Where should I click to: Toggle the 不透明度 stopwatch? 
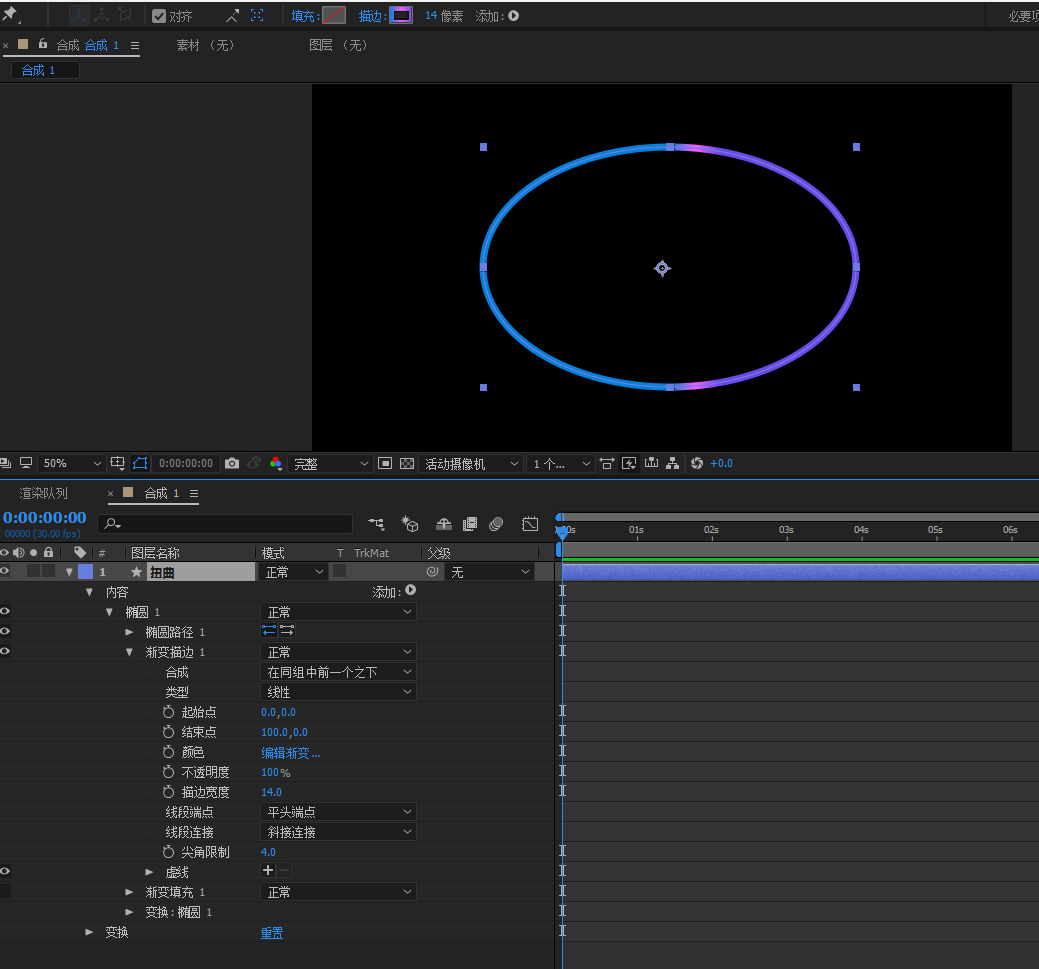point(168,772)
